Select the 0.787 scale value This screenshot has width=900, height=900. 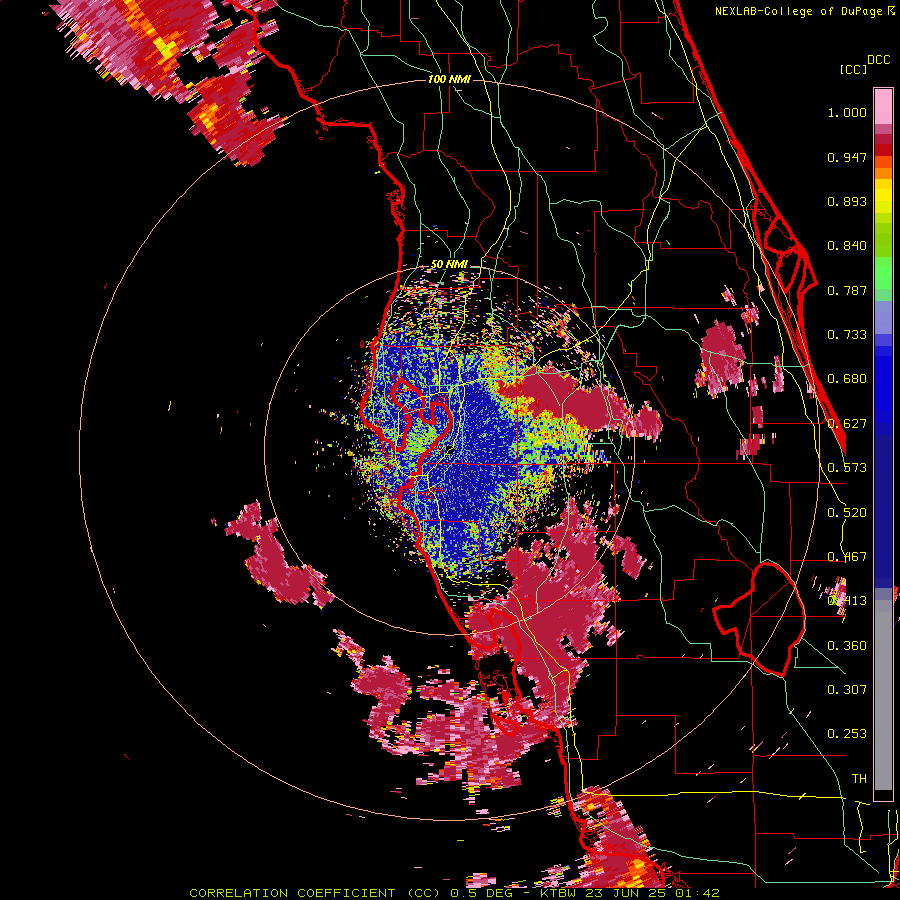click(847, 290)
